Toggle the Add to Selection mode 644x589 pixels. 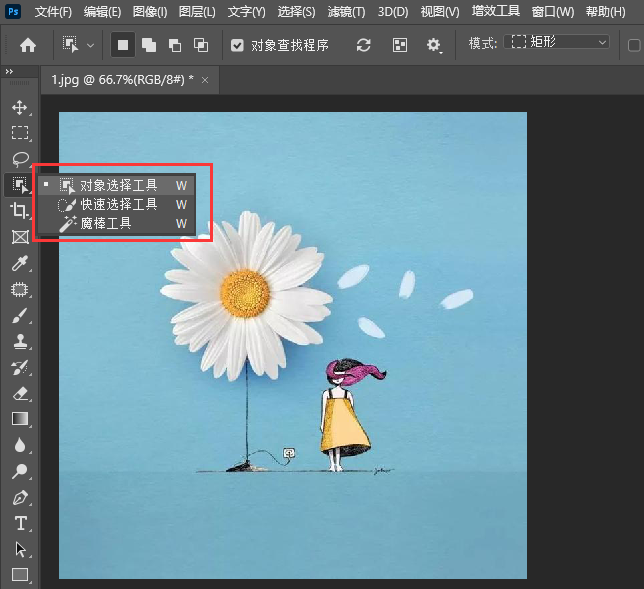pyautogui.click(x=148, y=45)
